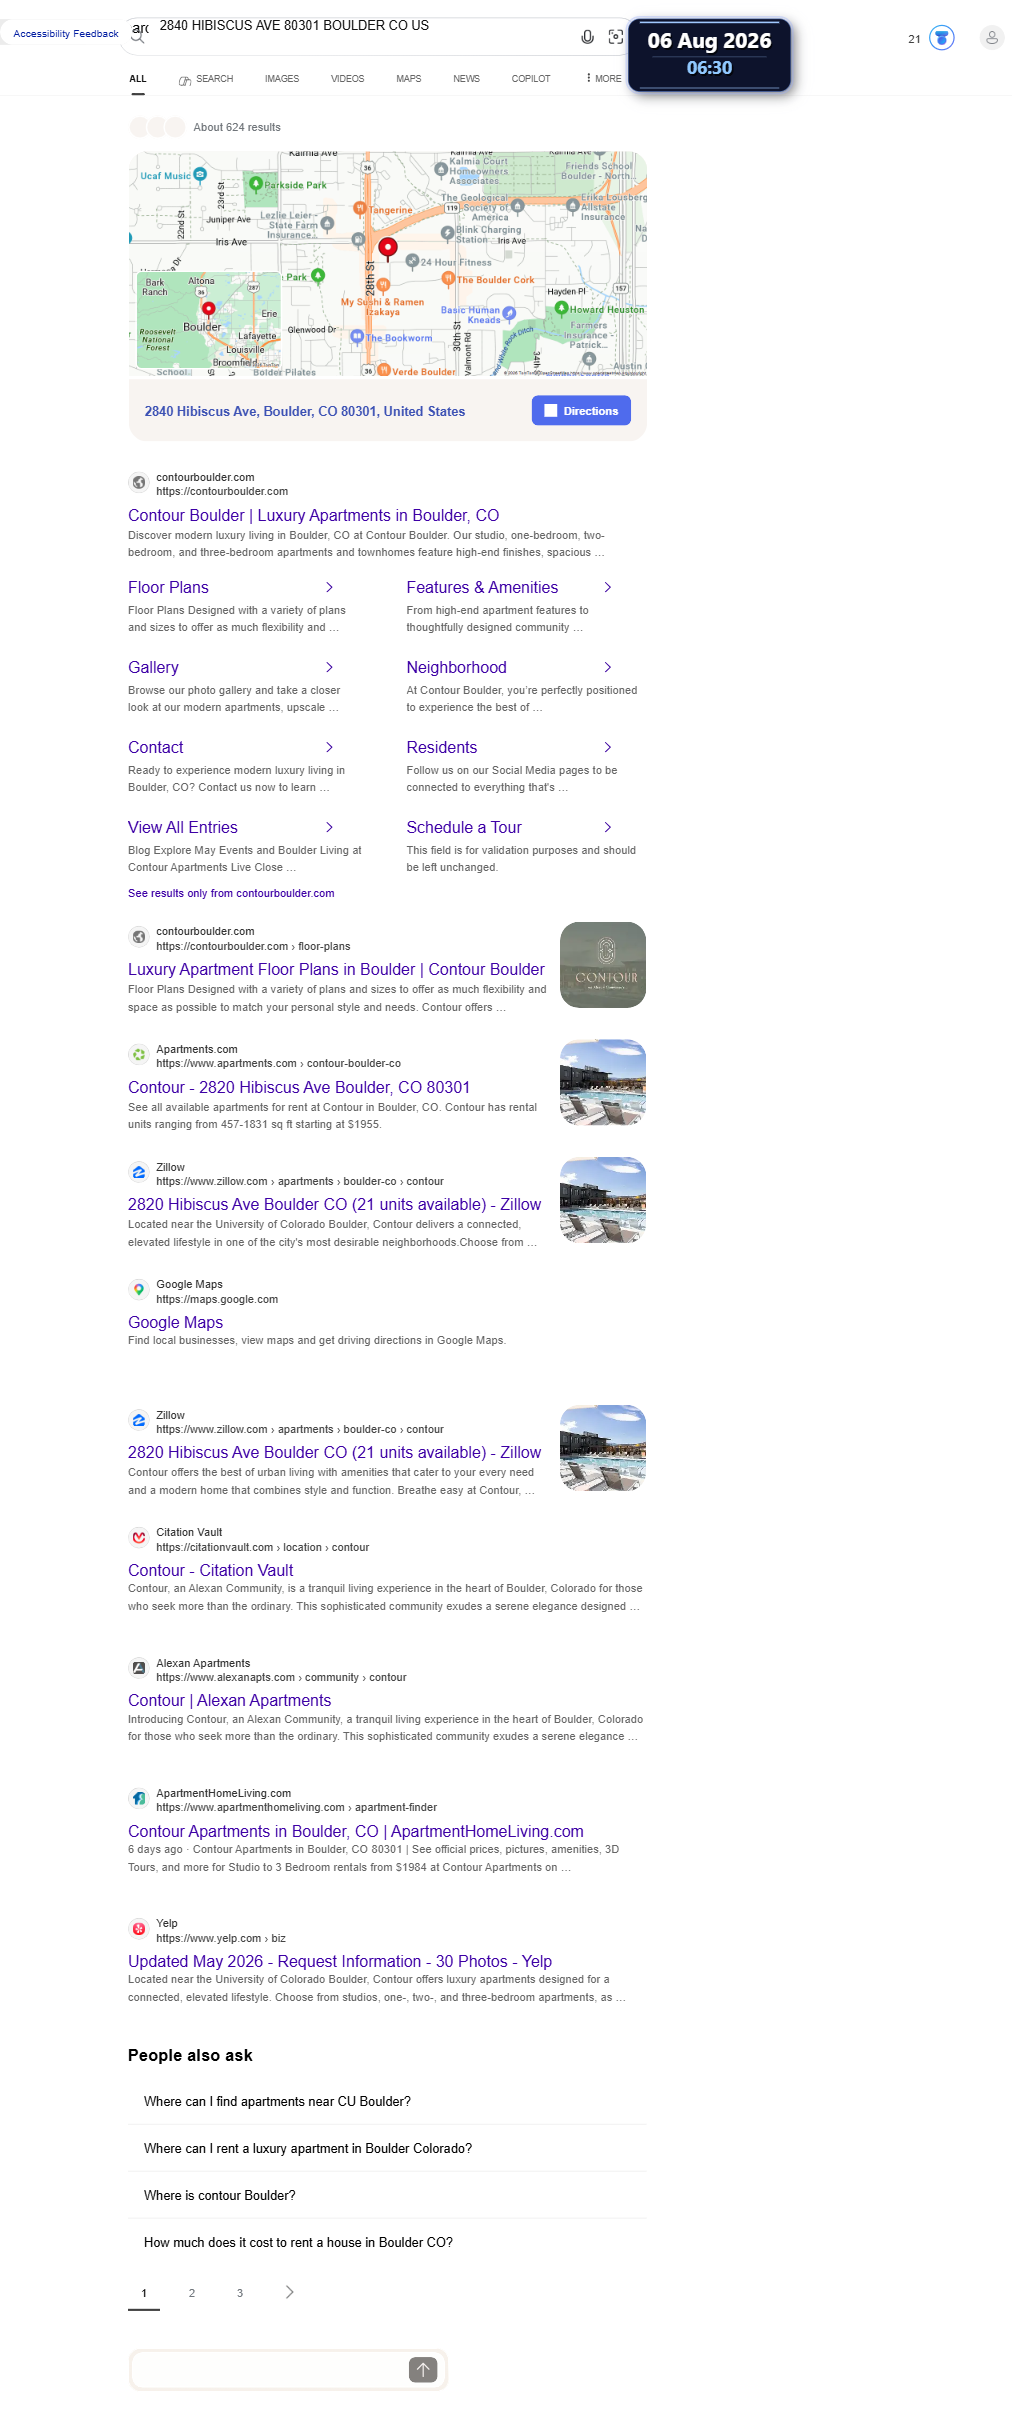Expand the Contact sitelink chevron
This screenshot has width=1012, height=2424.
329,747
